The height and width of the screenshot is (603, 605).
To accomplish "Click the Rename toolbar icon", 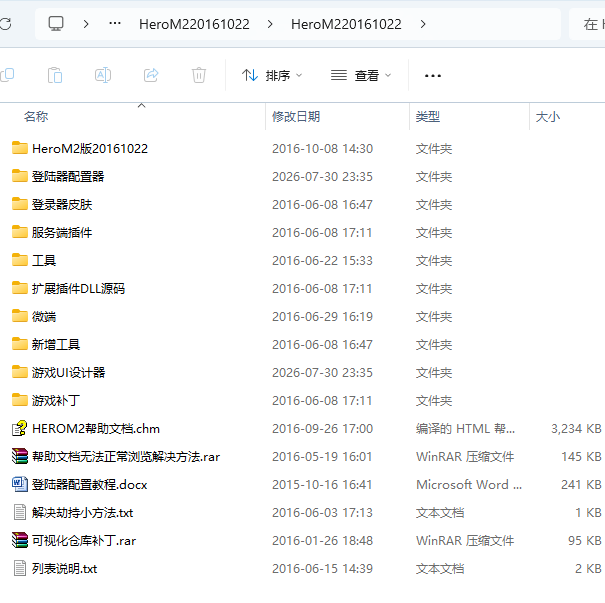I will click(103, 75).
